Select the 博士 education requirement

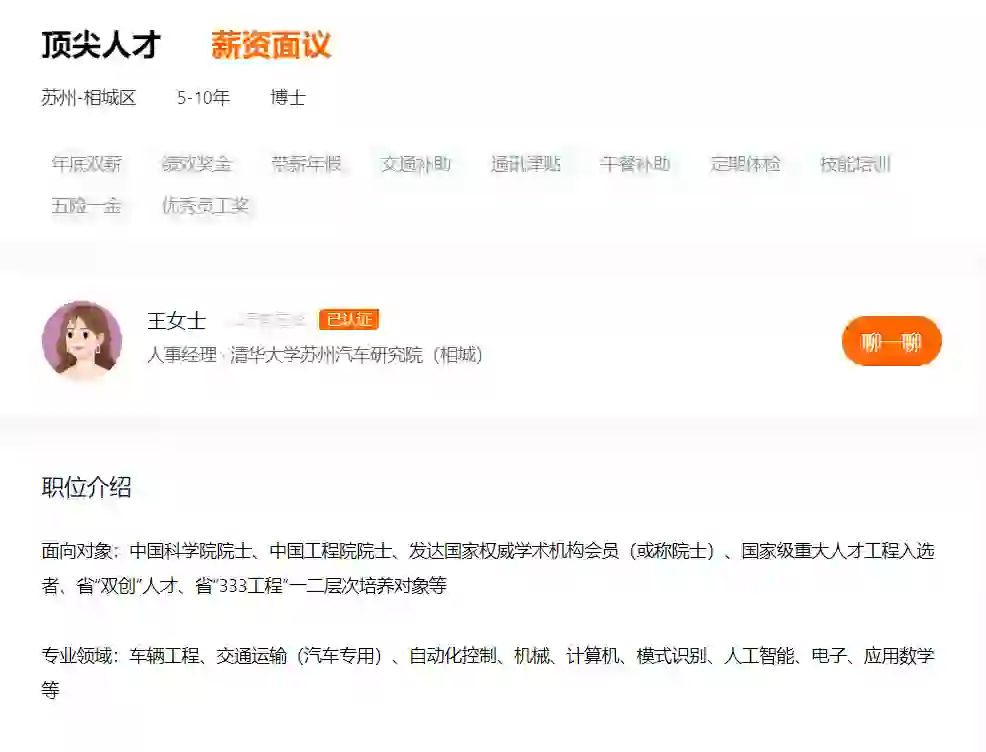[x=290, y=98]
